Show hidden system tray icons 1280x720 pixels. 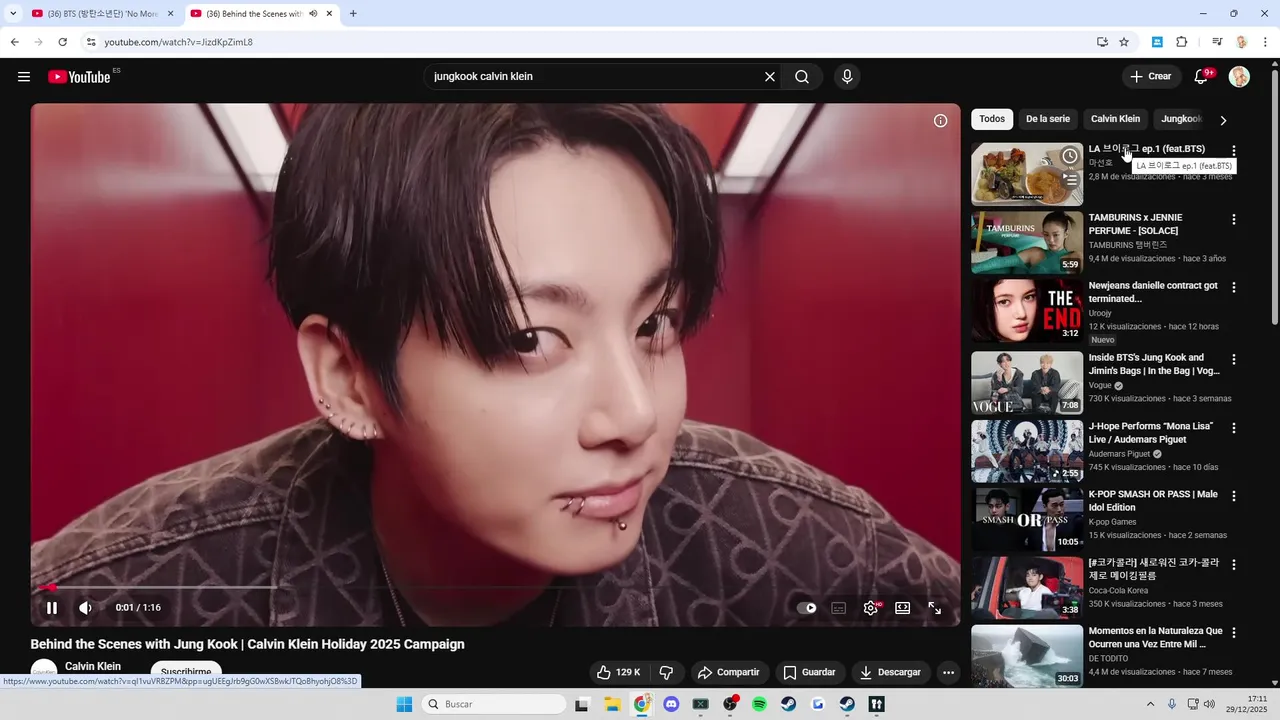click(x=1150, y=705)
